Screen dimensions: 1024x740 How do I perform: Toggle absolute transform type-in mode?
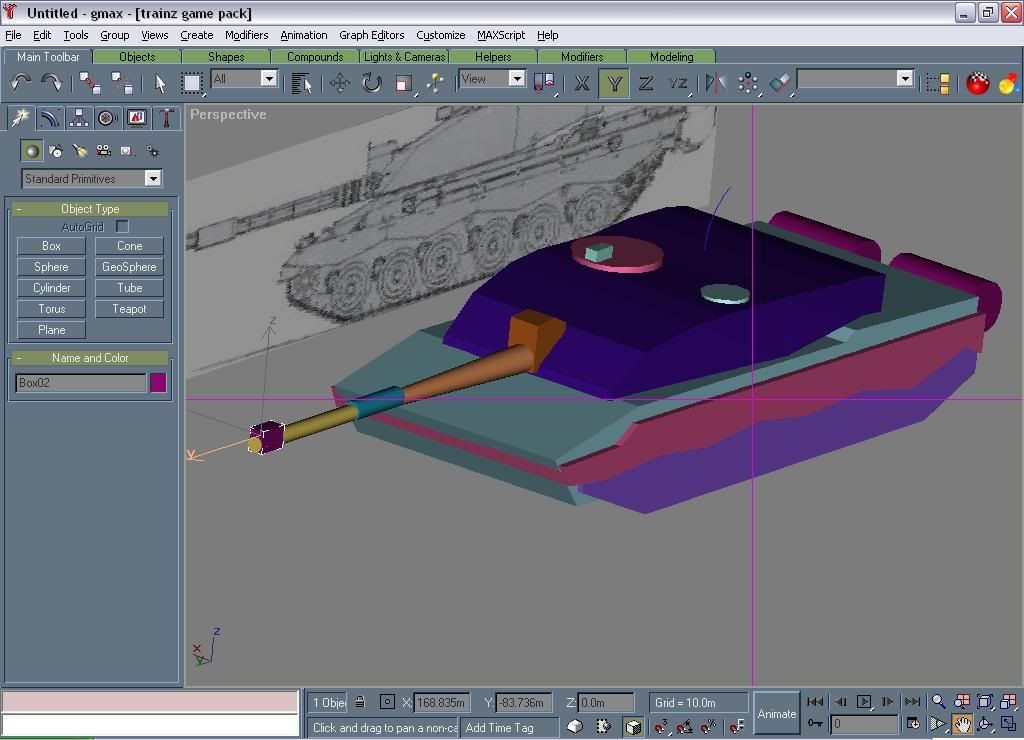click(x=387, y=702)
